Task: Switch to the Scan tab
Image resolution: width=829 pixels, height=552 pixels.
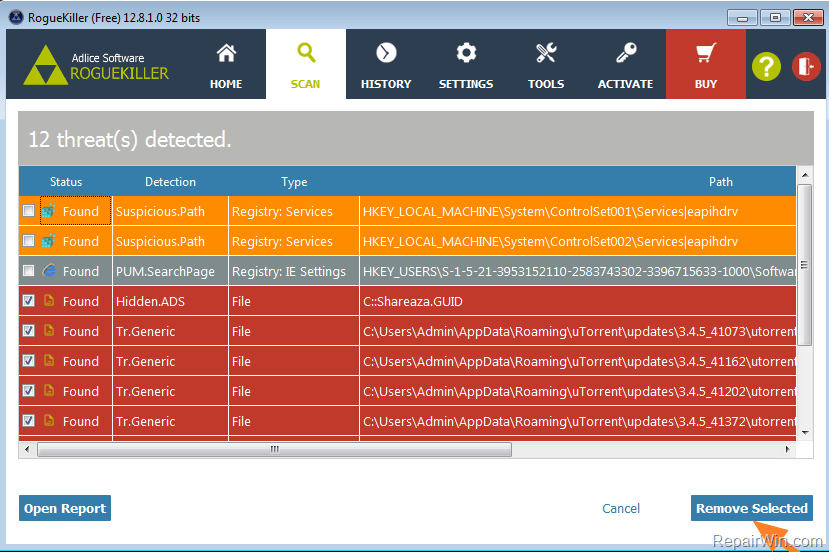Action: [x=306, y=65]
